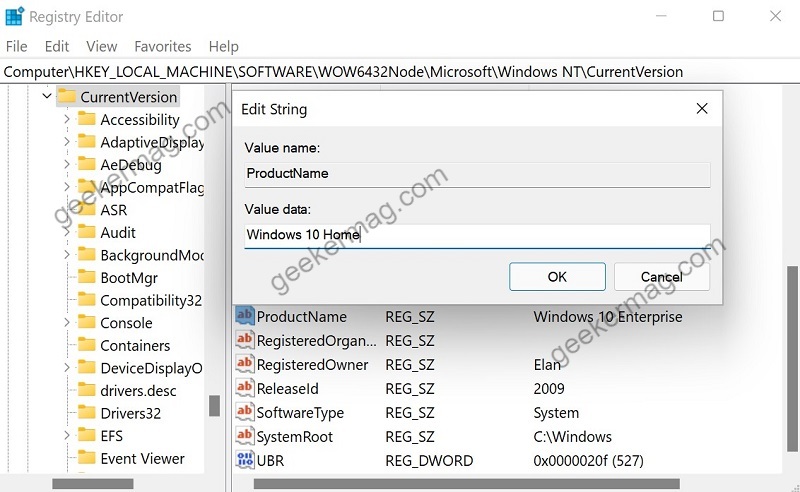Cancel the Edit String dialog
Image resolution: width=800 pixels, height=492 pixels.
pos(662,277)
